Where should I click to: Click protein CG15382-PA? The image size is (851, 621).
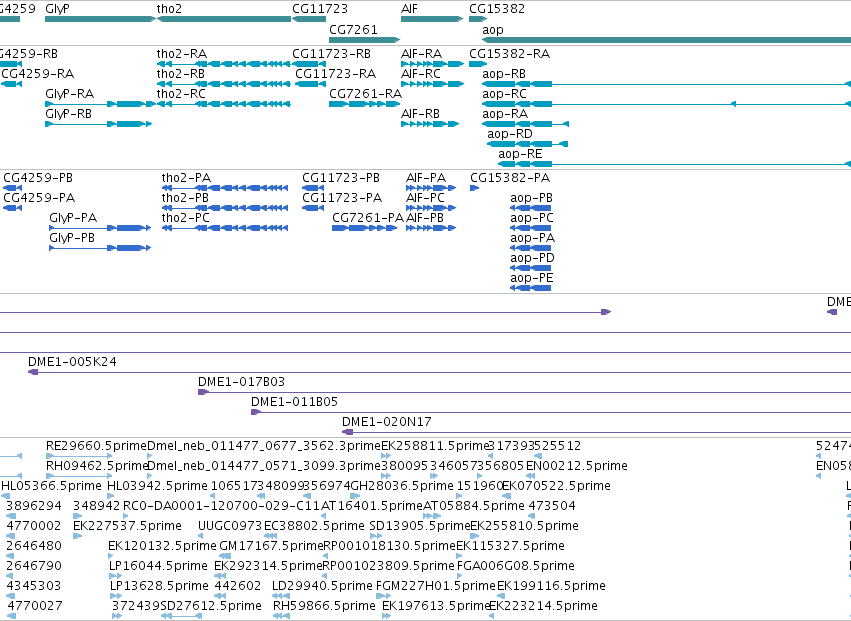click(474, 188)
